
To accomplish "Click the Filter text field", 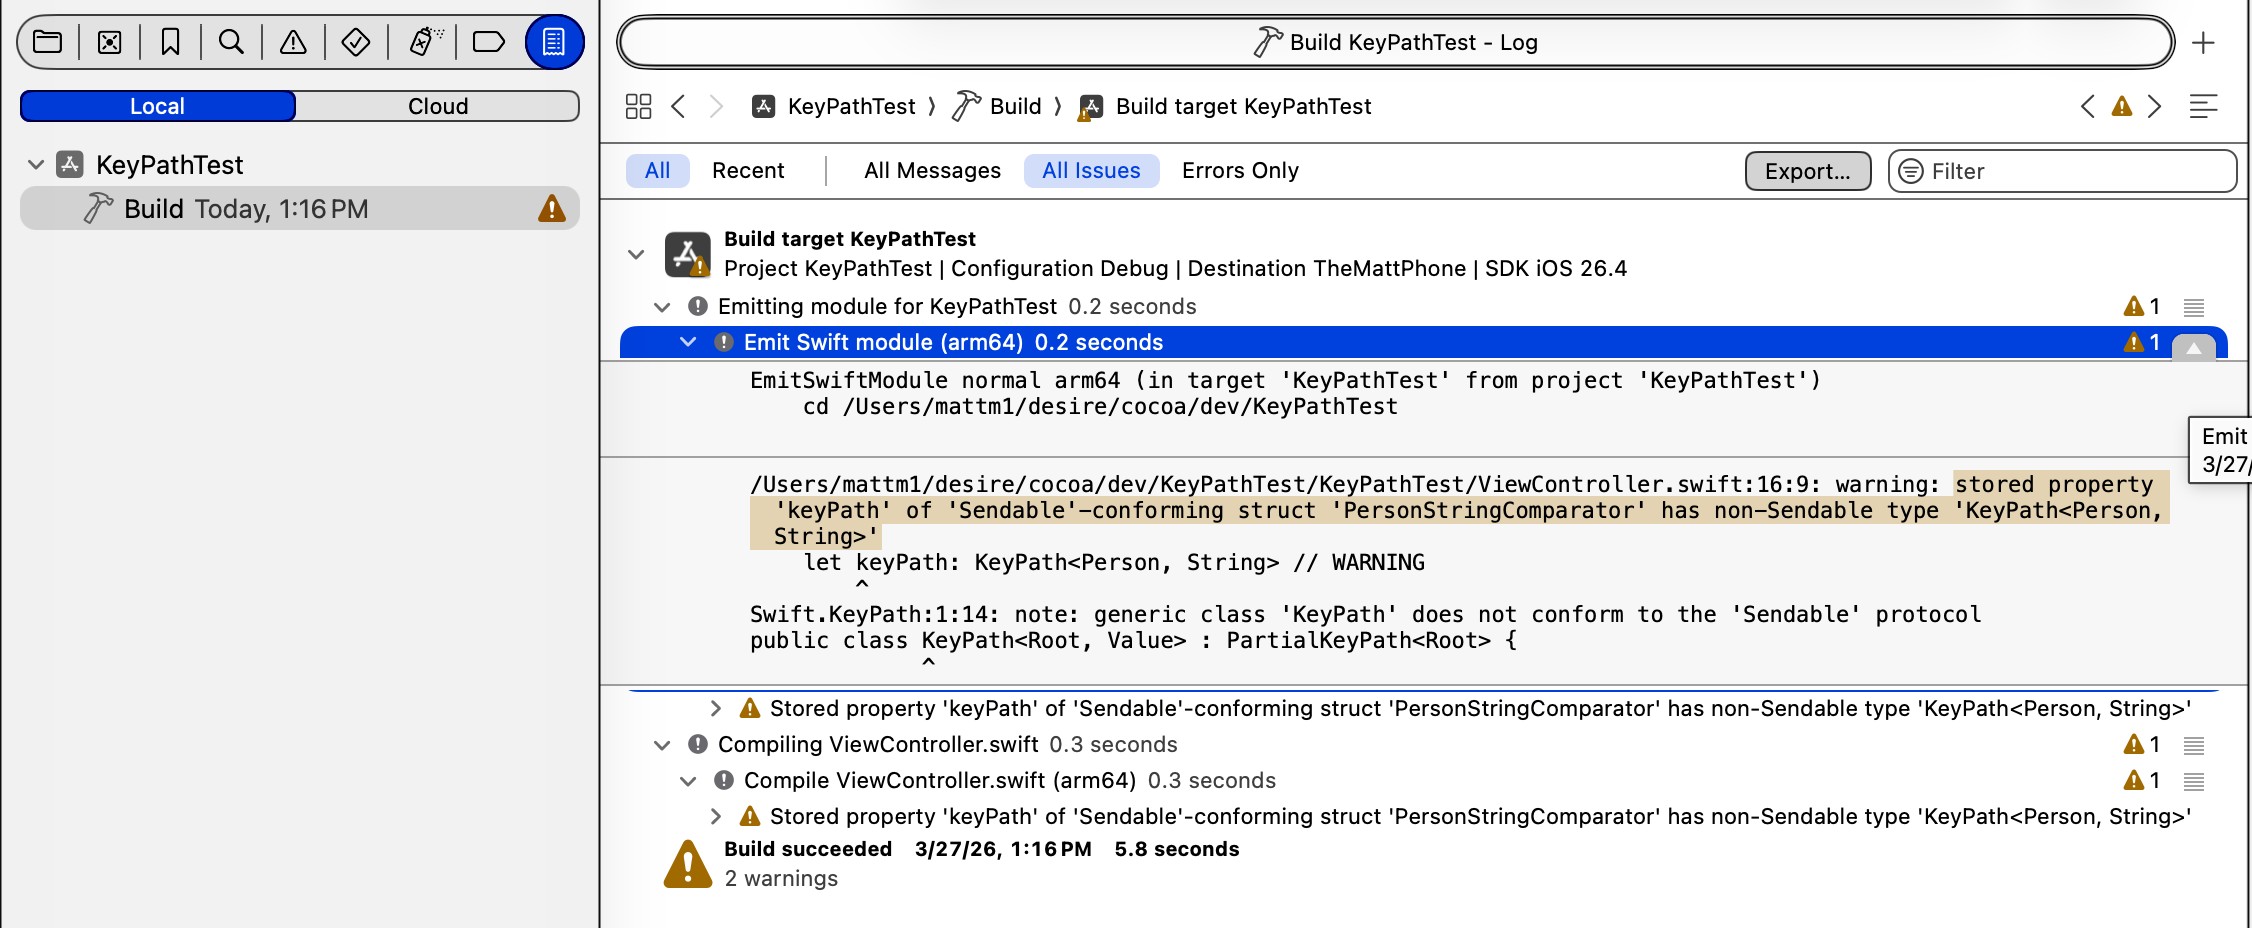I will (x=2062, y=171).
